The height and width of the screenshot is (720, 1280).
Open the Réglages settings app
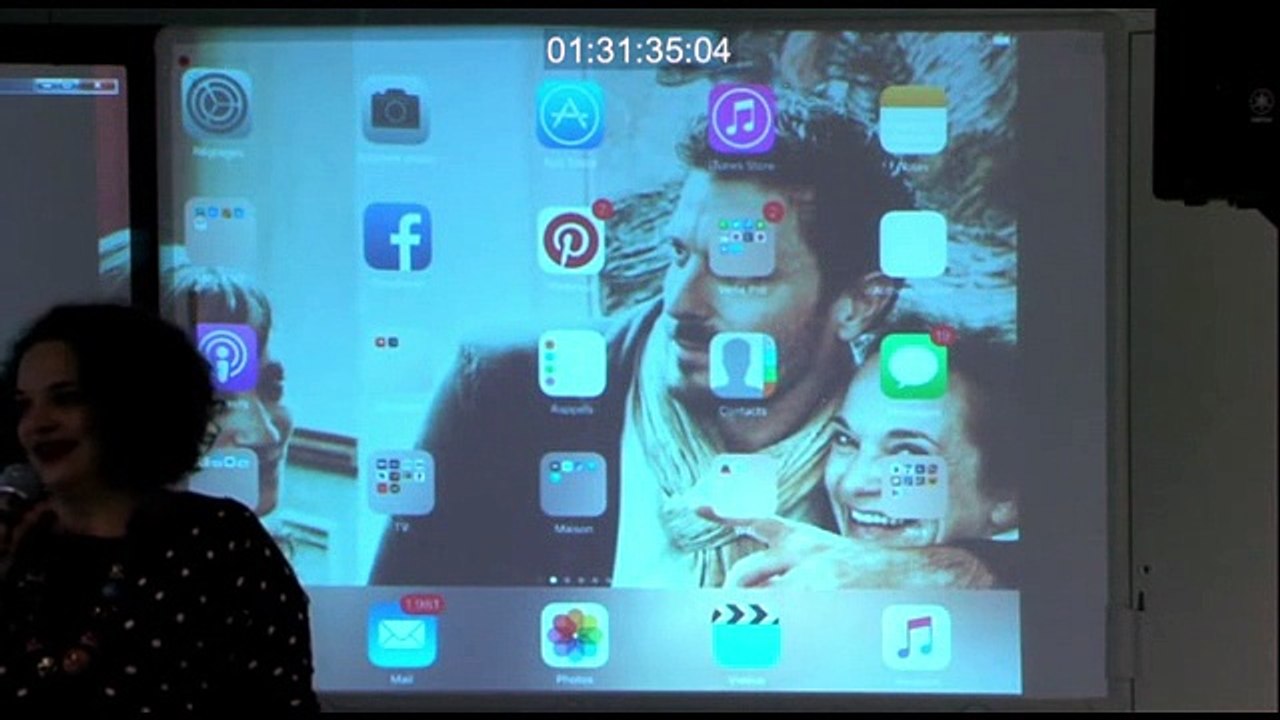[217, 104]
